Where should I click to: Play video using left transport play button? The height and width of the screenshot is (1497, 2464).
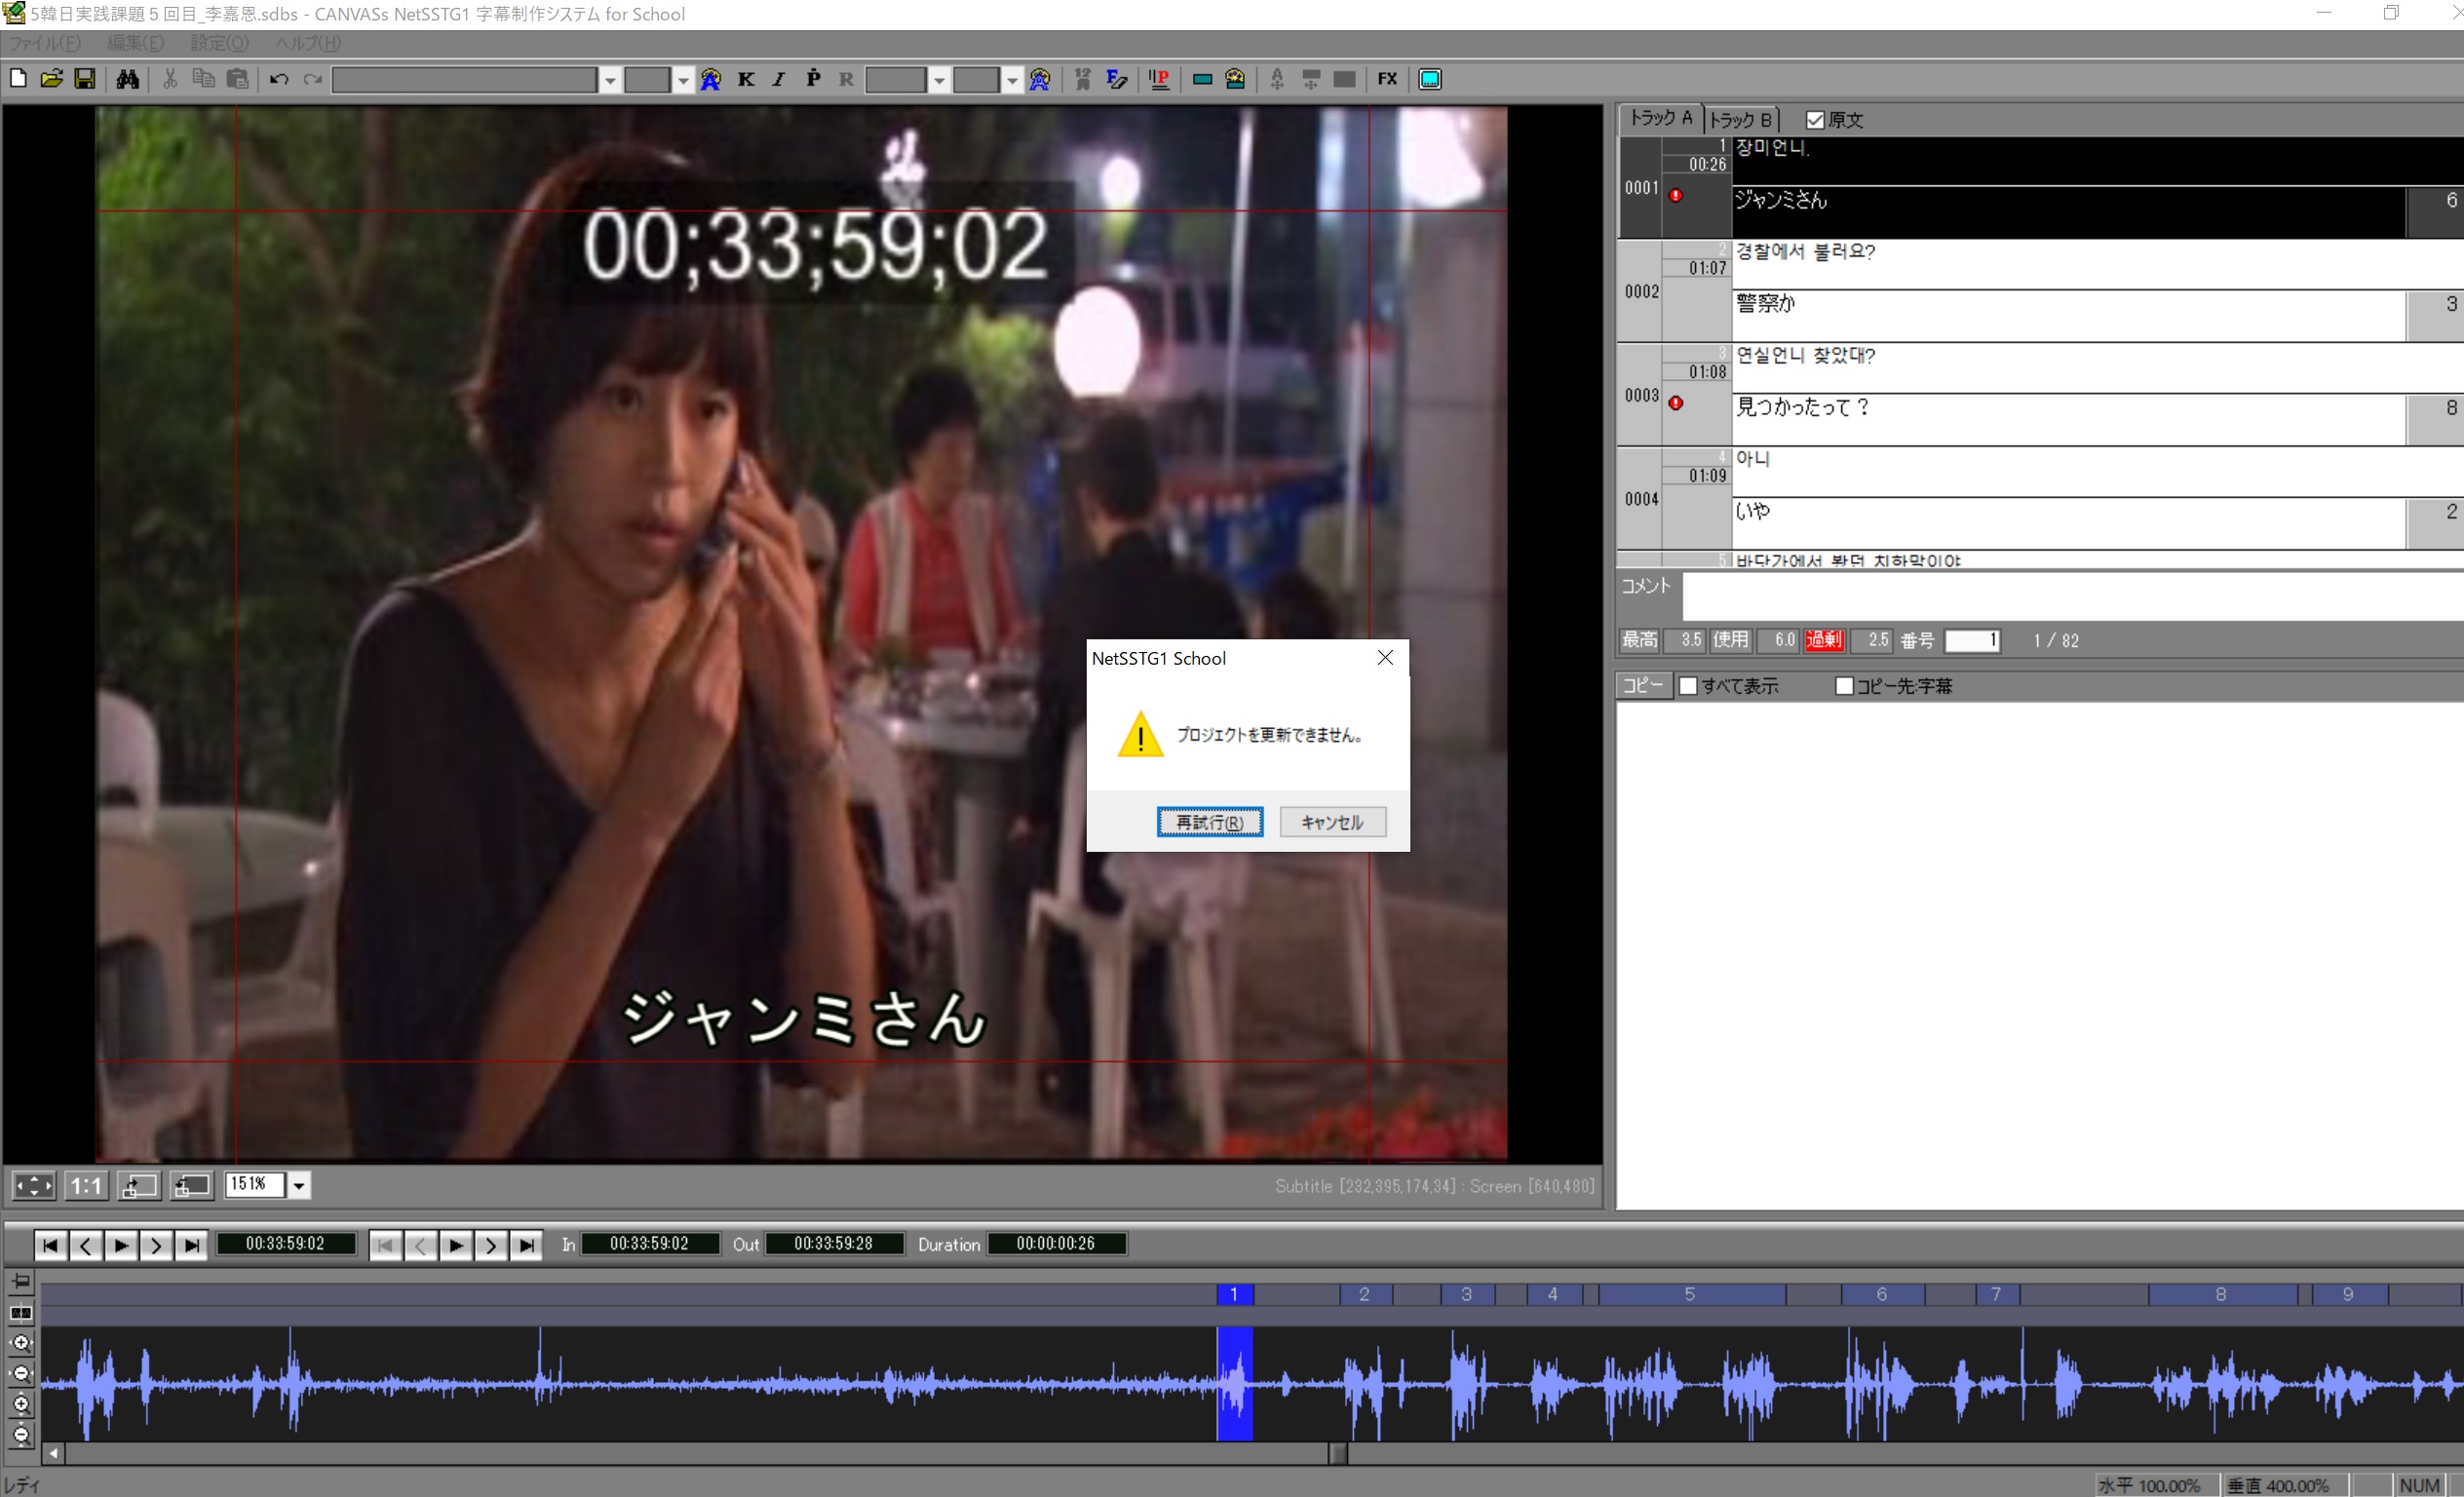121,1245
